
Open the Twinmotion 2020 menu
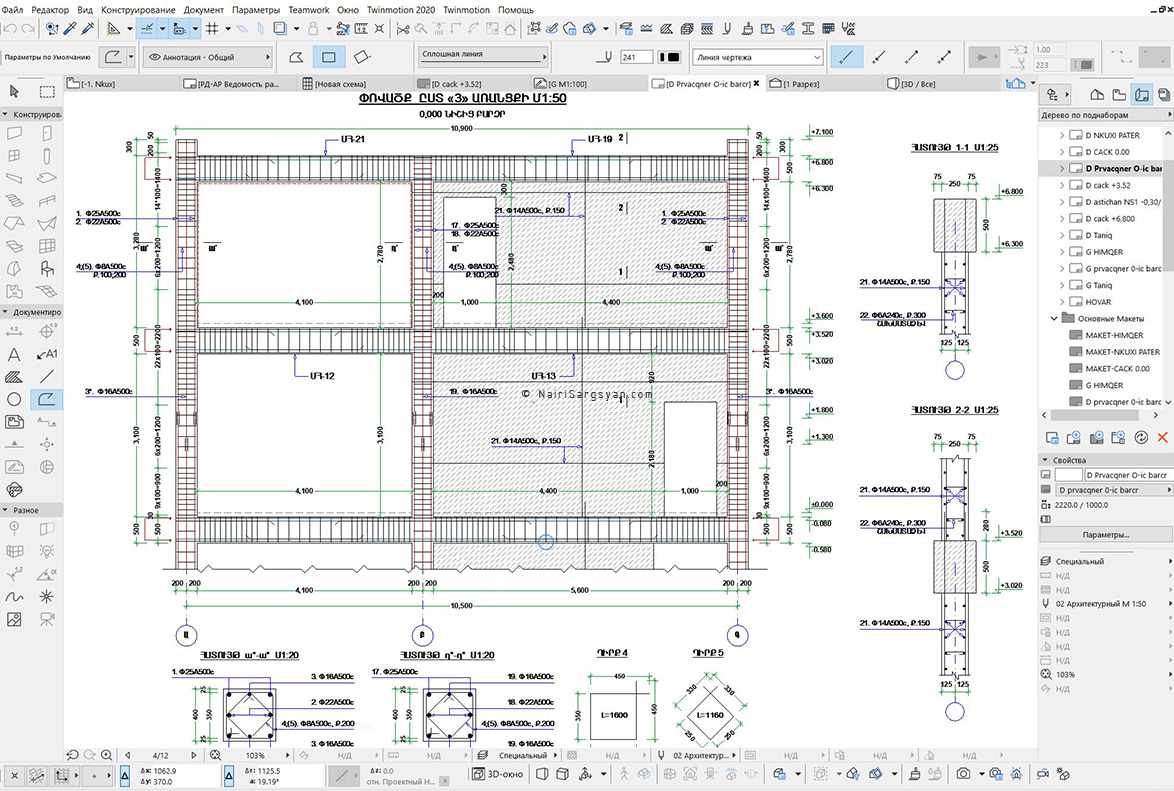point(401,10)
